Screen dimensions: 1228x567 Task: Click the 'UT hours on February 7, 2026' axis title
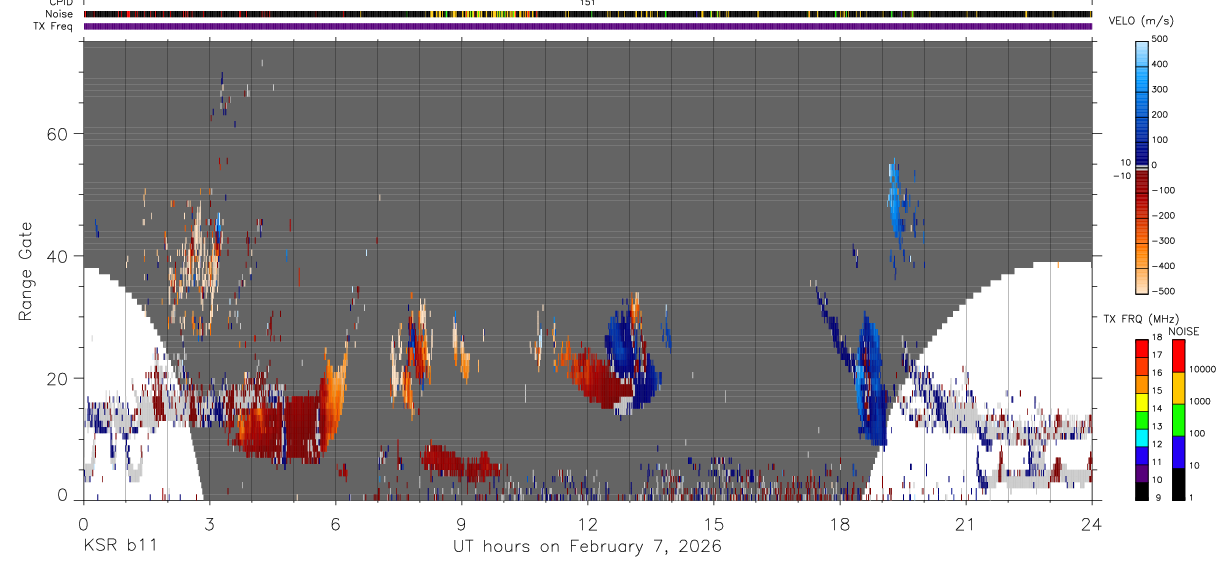point(587,546)
